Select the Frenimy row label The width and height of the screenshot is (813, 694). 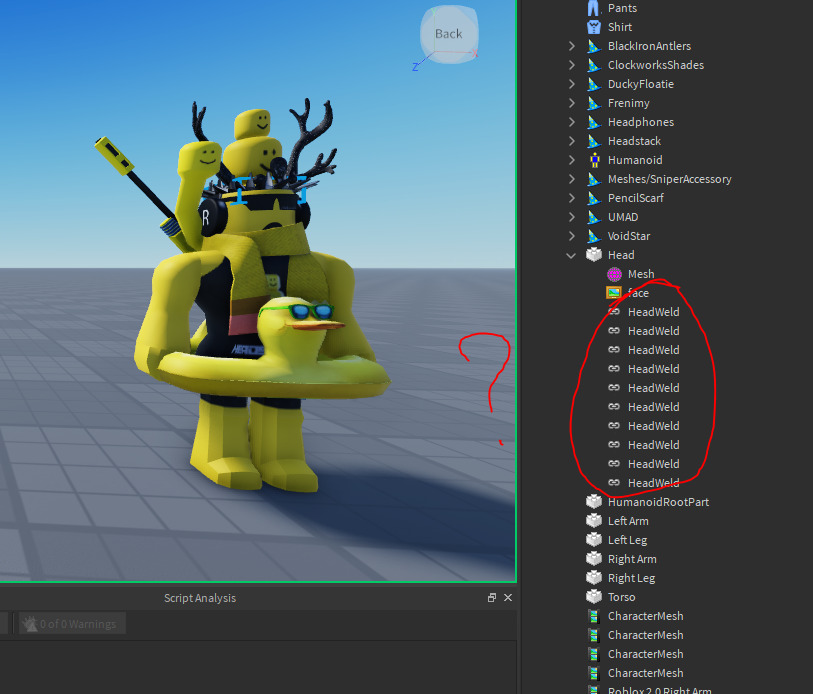click(x=628, y=103)
